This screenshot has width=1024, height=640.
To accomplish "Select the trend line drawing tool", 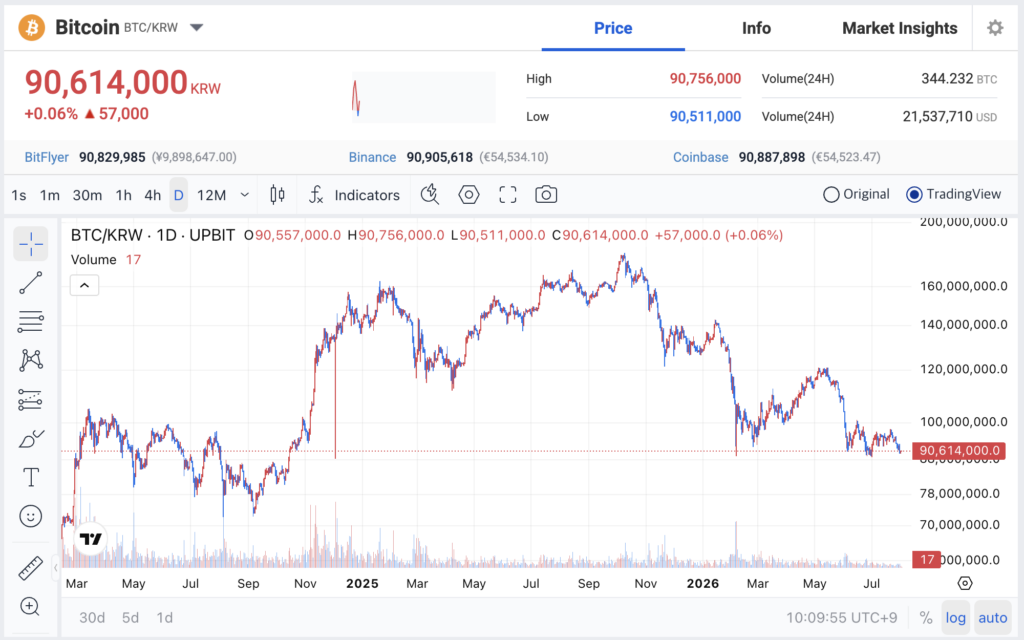I will point(31,283).
